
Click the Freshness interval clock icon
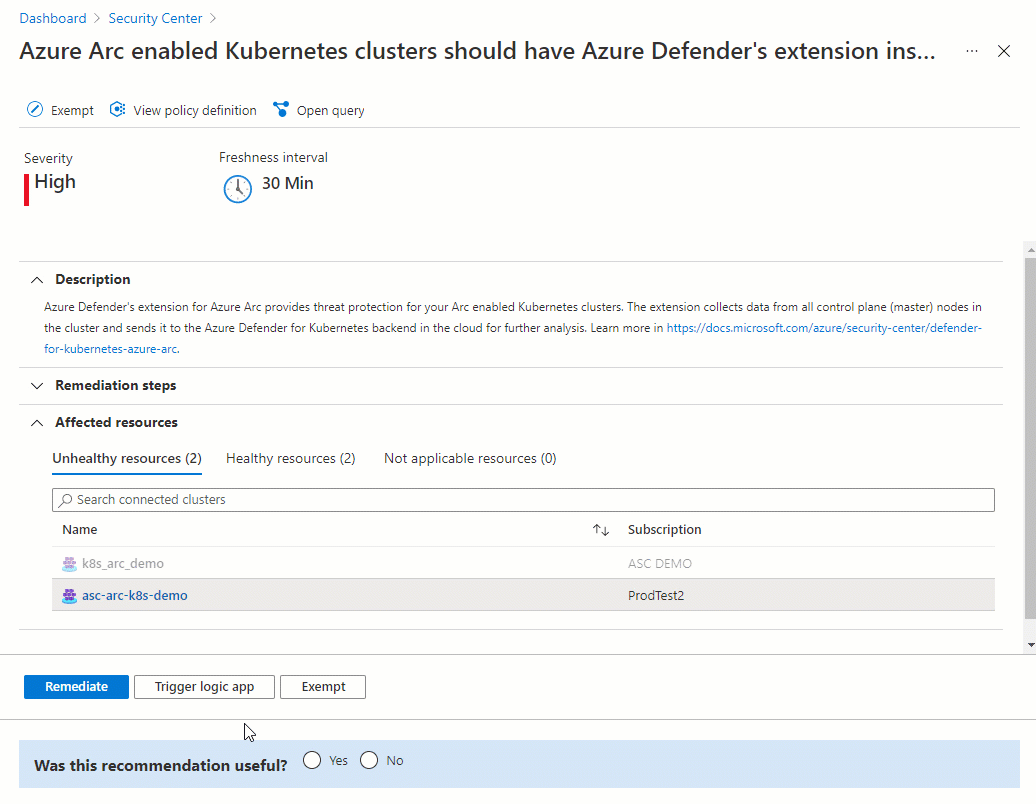pyautogui.click(x=237, y=188)
